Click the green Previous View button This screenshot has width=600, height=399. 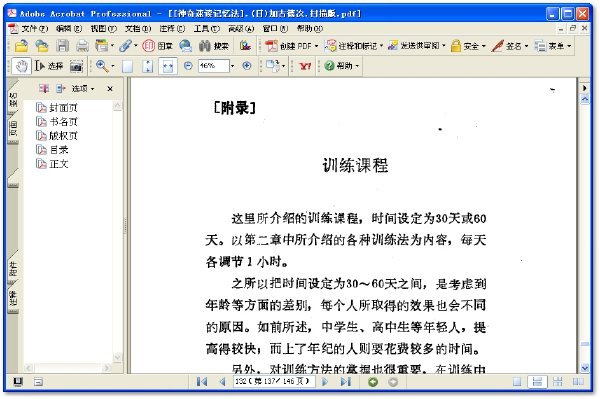[x=373, y=381]
